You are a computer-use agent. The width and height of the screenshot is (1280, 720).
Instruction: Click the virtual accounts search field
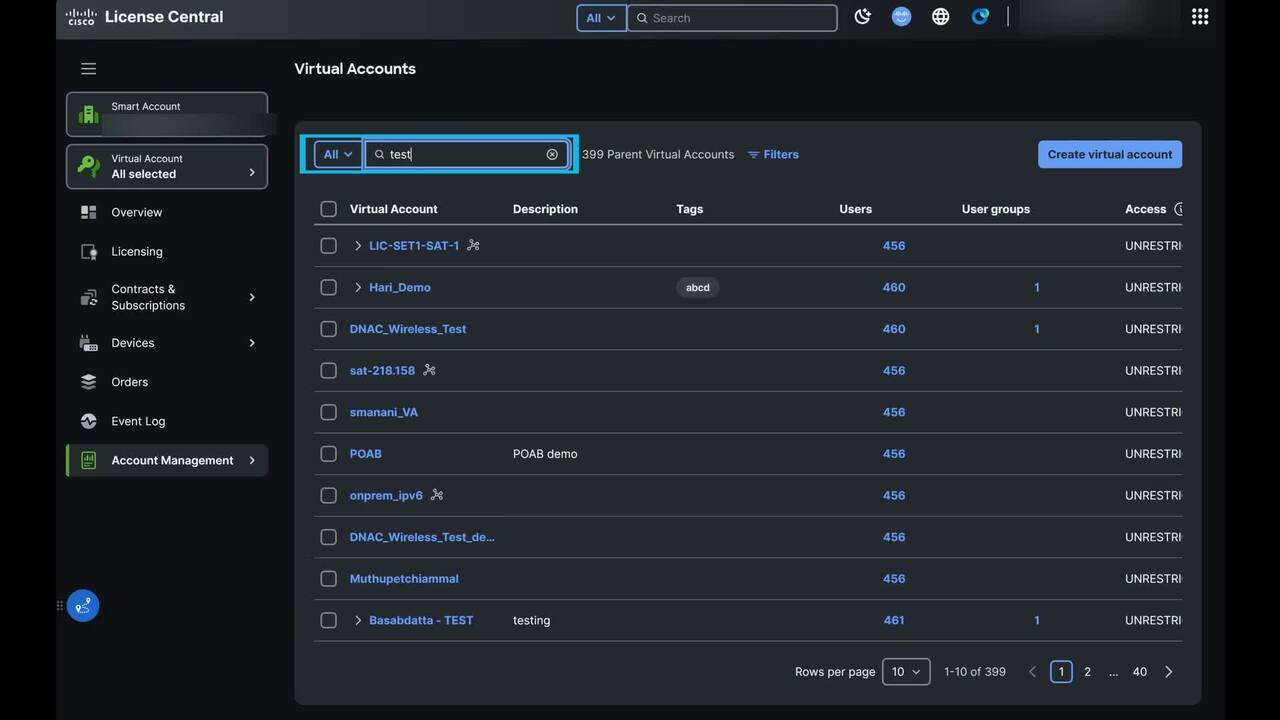(x=466, y=154)
